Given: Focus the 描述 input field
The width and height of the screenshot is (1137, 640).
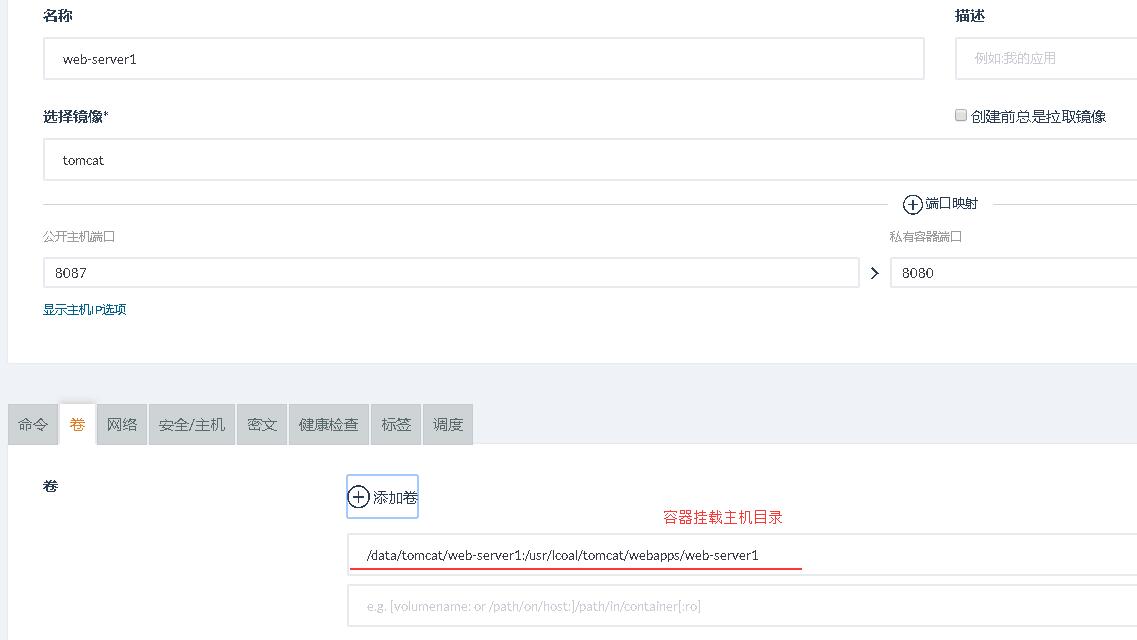Looking at the screenshot, I should [1046, 59].
